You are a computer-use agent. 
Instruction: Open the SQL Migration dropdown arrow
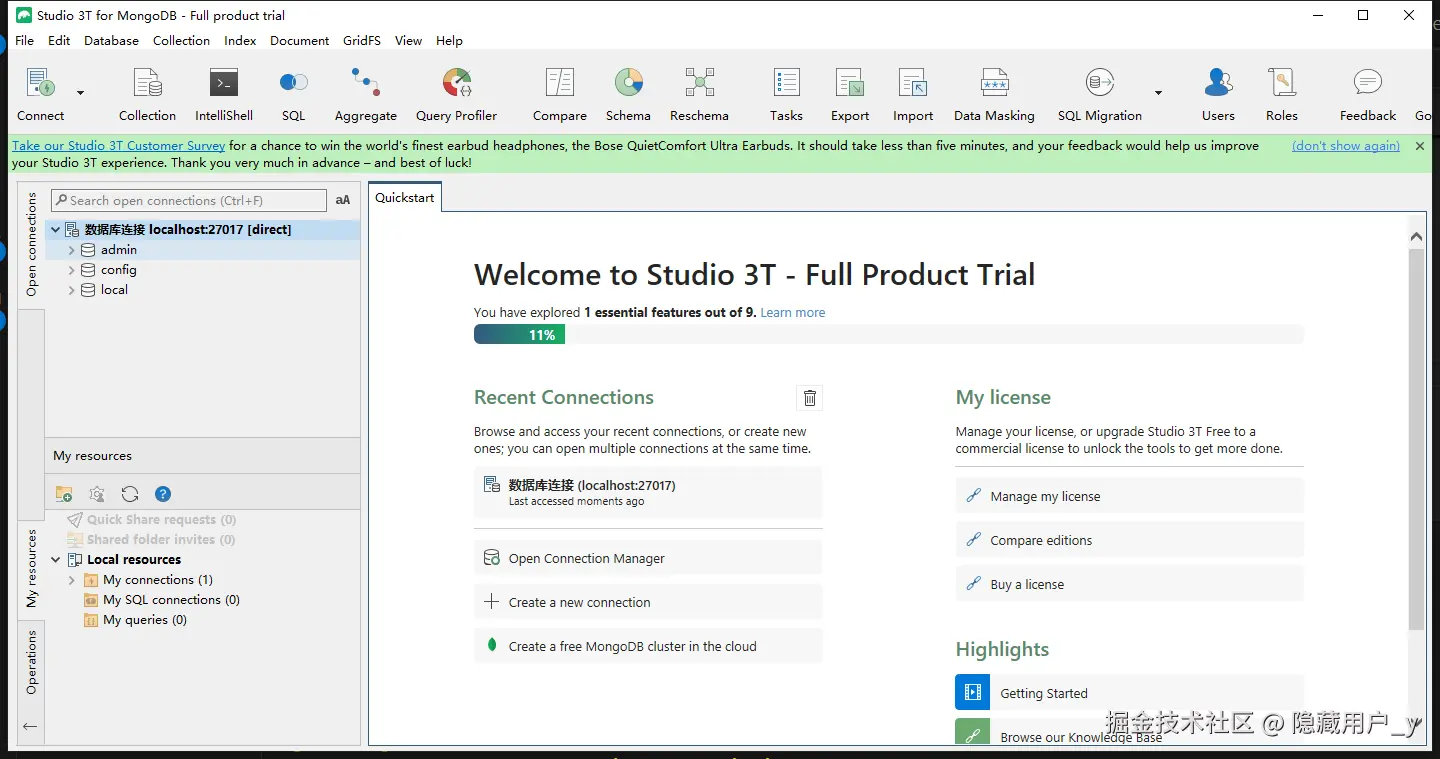point(1159,93)
